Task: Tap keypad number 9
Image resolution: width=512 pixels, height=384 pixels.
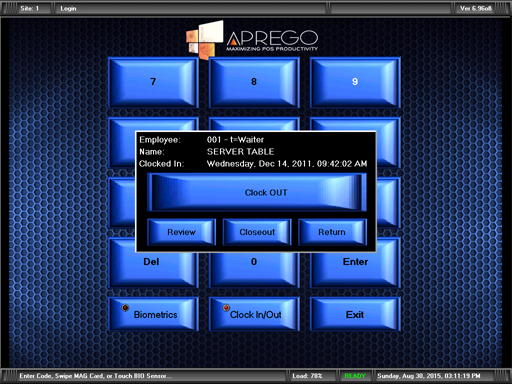Action: tap(355, 82)
